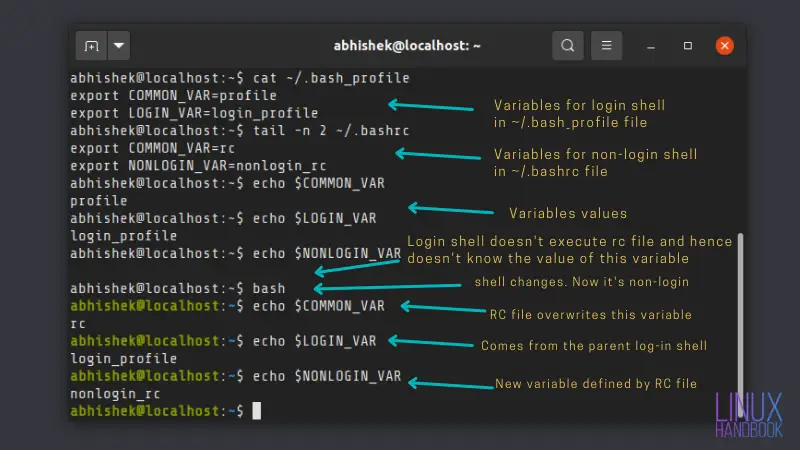
Task: Open a new terminal tab
Action: coord(91,46)
